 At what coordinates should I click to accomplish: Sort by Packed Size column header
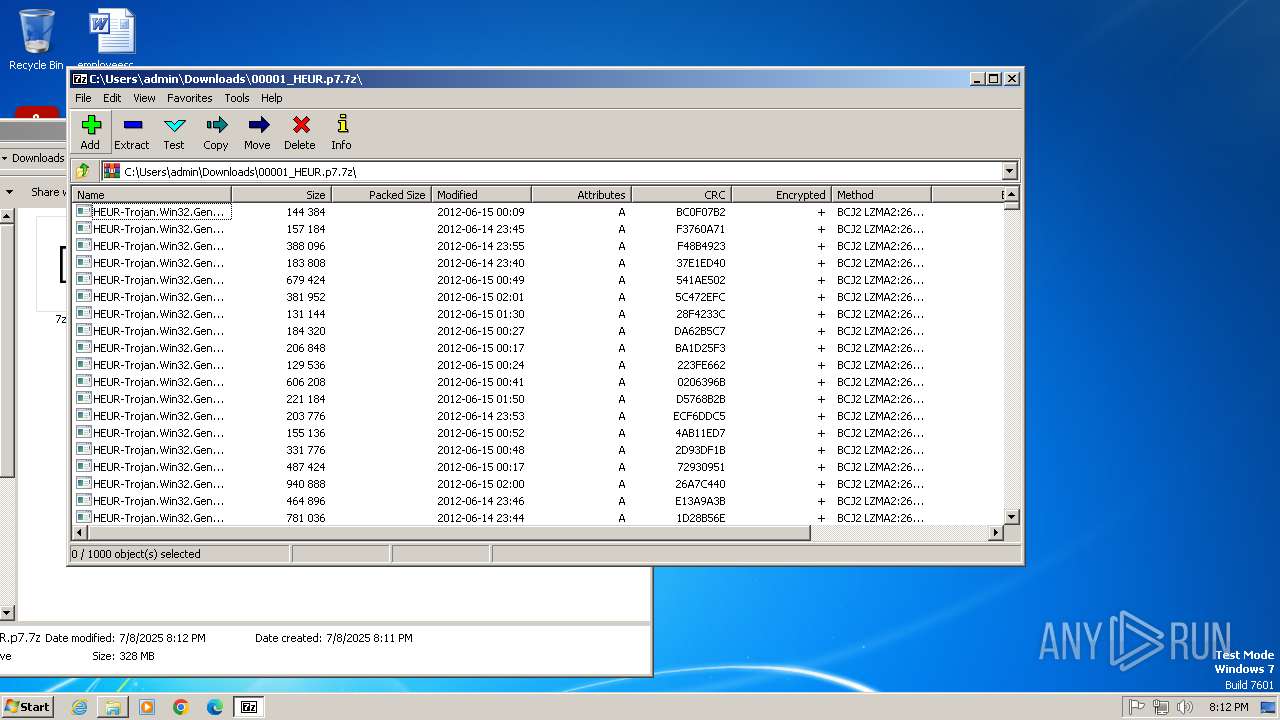[381, 195]
